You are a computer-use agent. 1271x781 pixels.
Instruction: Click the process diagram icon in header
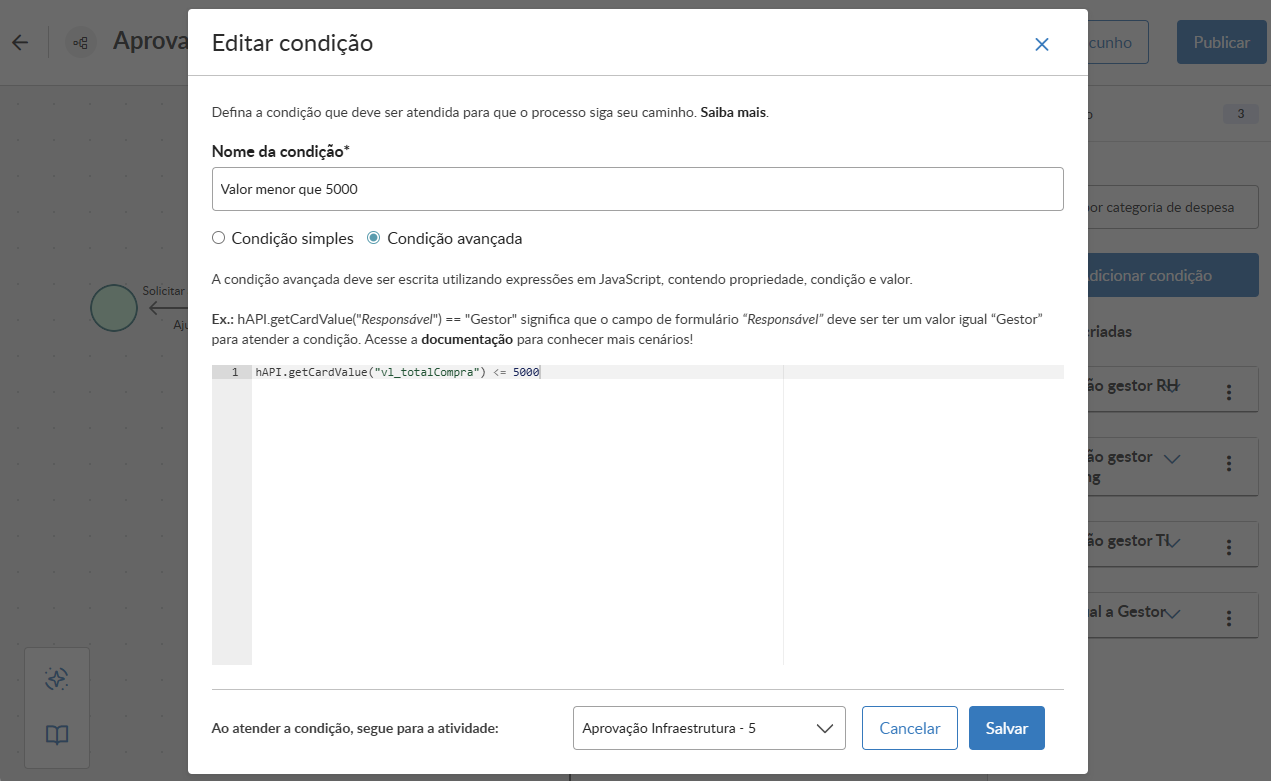pyautogui.click(x=81, y=43)
